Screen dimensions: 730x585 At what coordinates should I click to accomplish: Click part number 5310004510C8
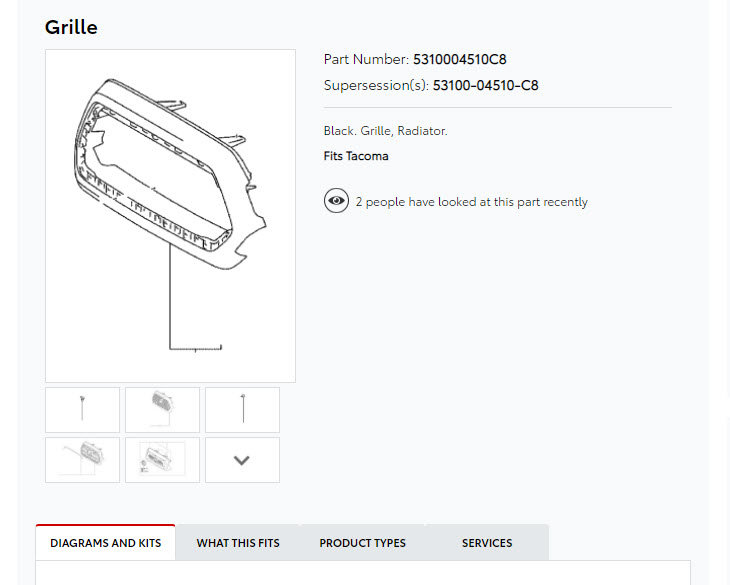click(460, 60)
